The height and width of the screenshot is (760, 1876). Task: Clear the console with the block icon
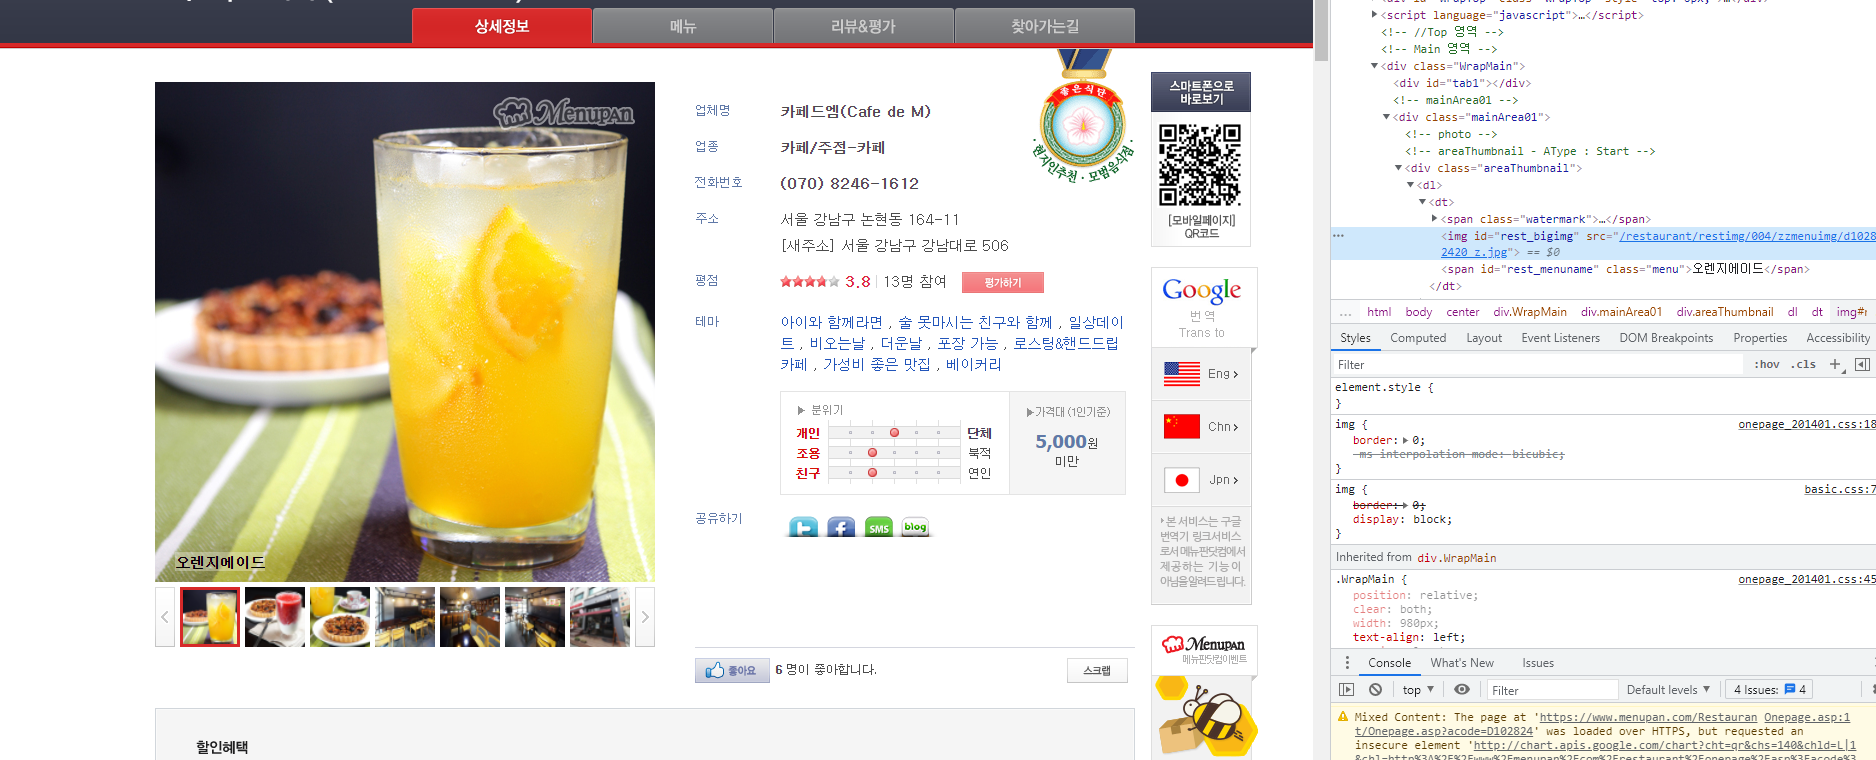pyautogui.click(x=1376, y=689)
